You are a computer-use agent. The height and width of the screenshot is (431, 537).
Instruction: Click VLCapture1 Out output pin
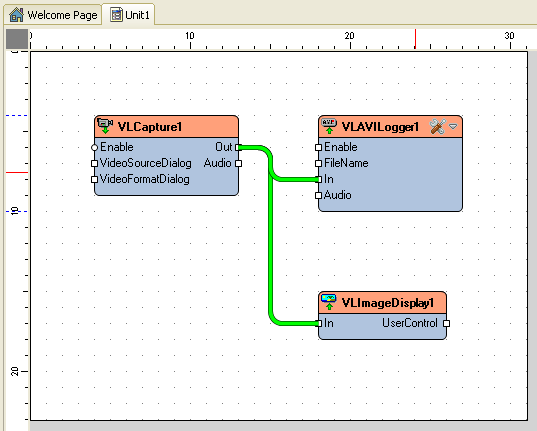click(x=239, y=147)
